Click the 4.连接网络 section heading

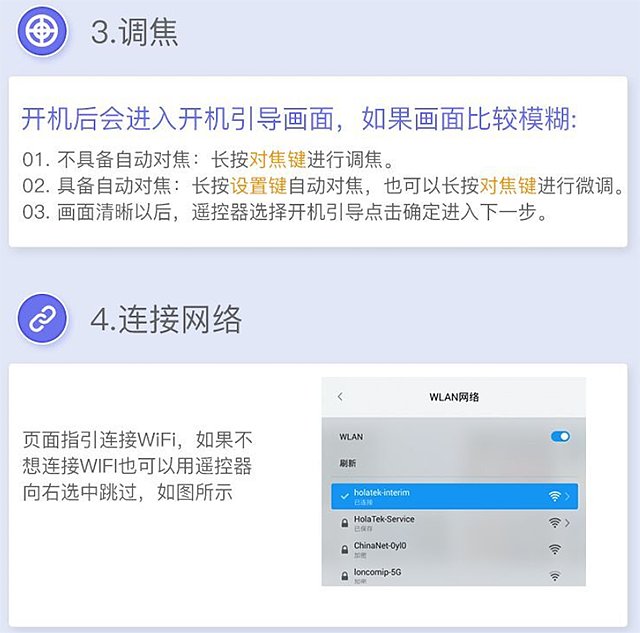166,319
